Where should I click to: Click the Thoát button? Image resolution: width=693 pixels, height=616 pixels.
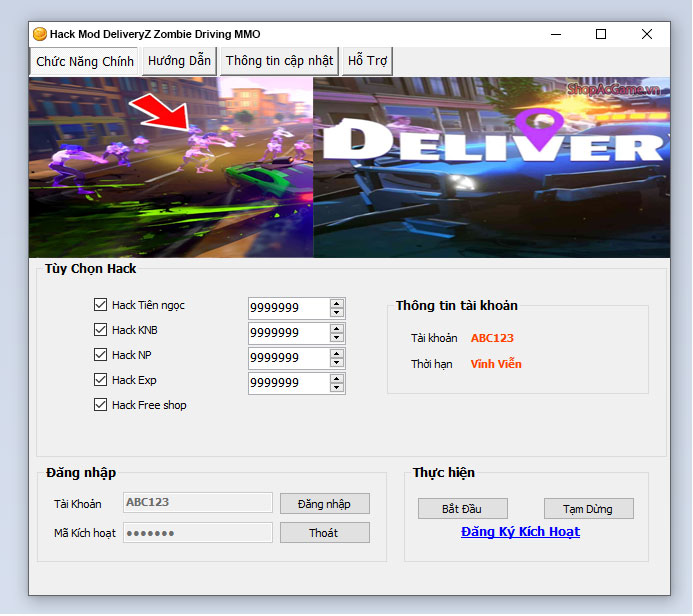(x=325, y=533)
